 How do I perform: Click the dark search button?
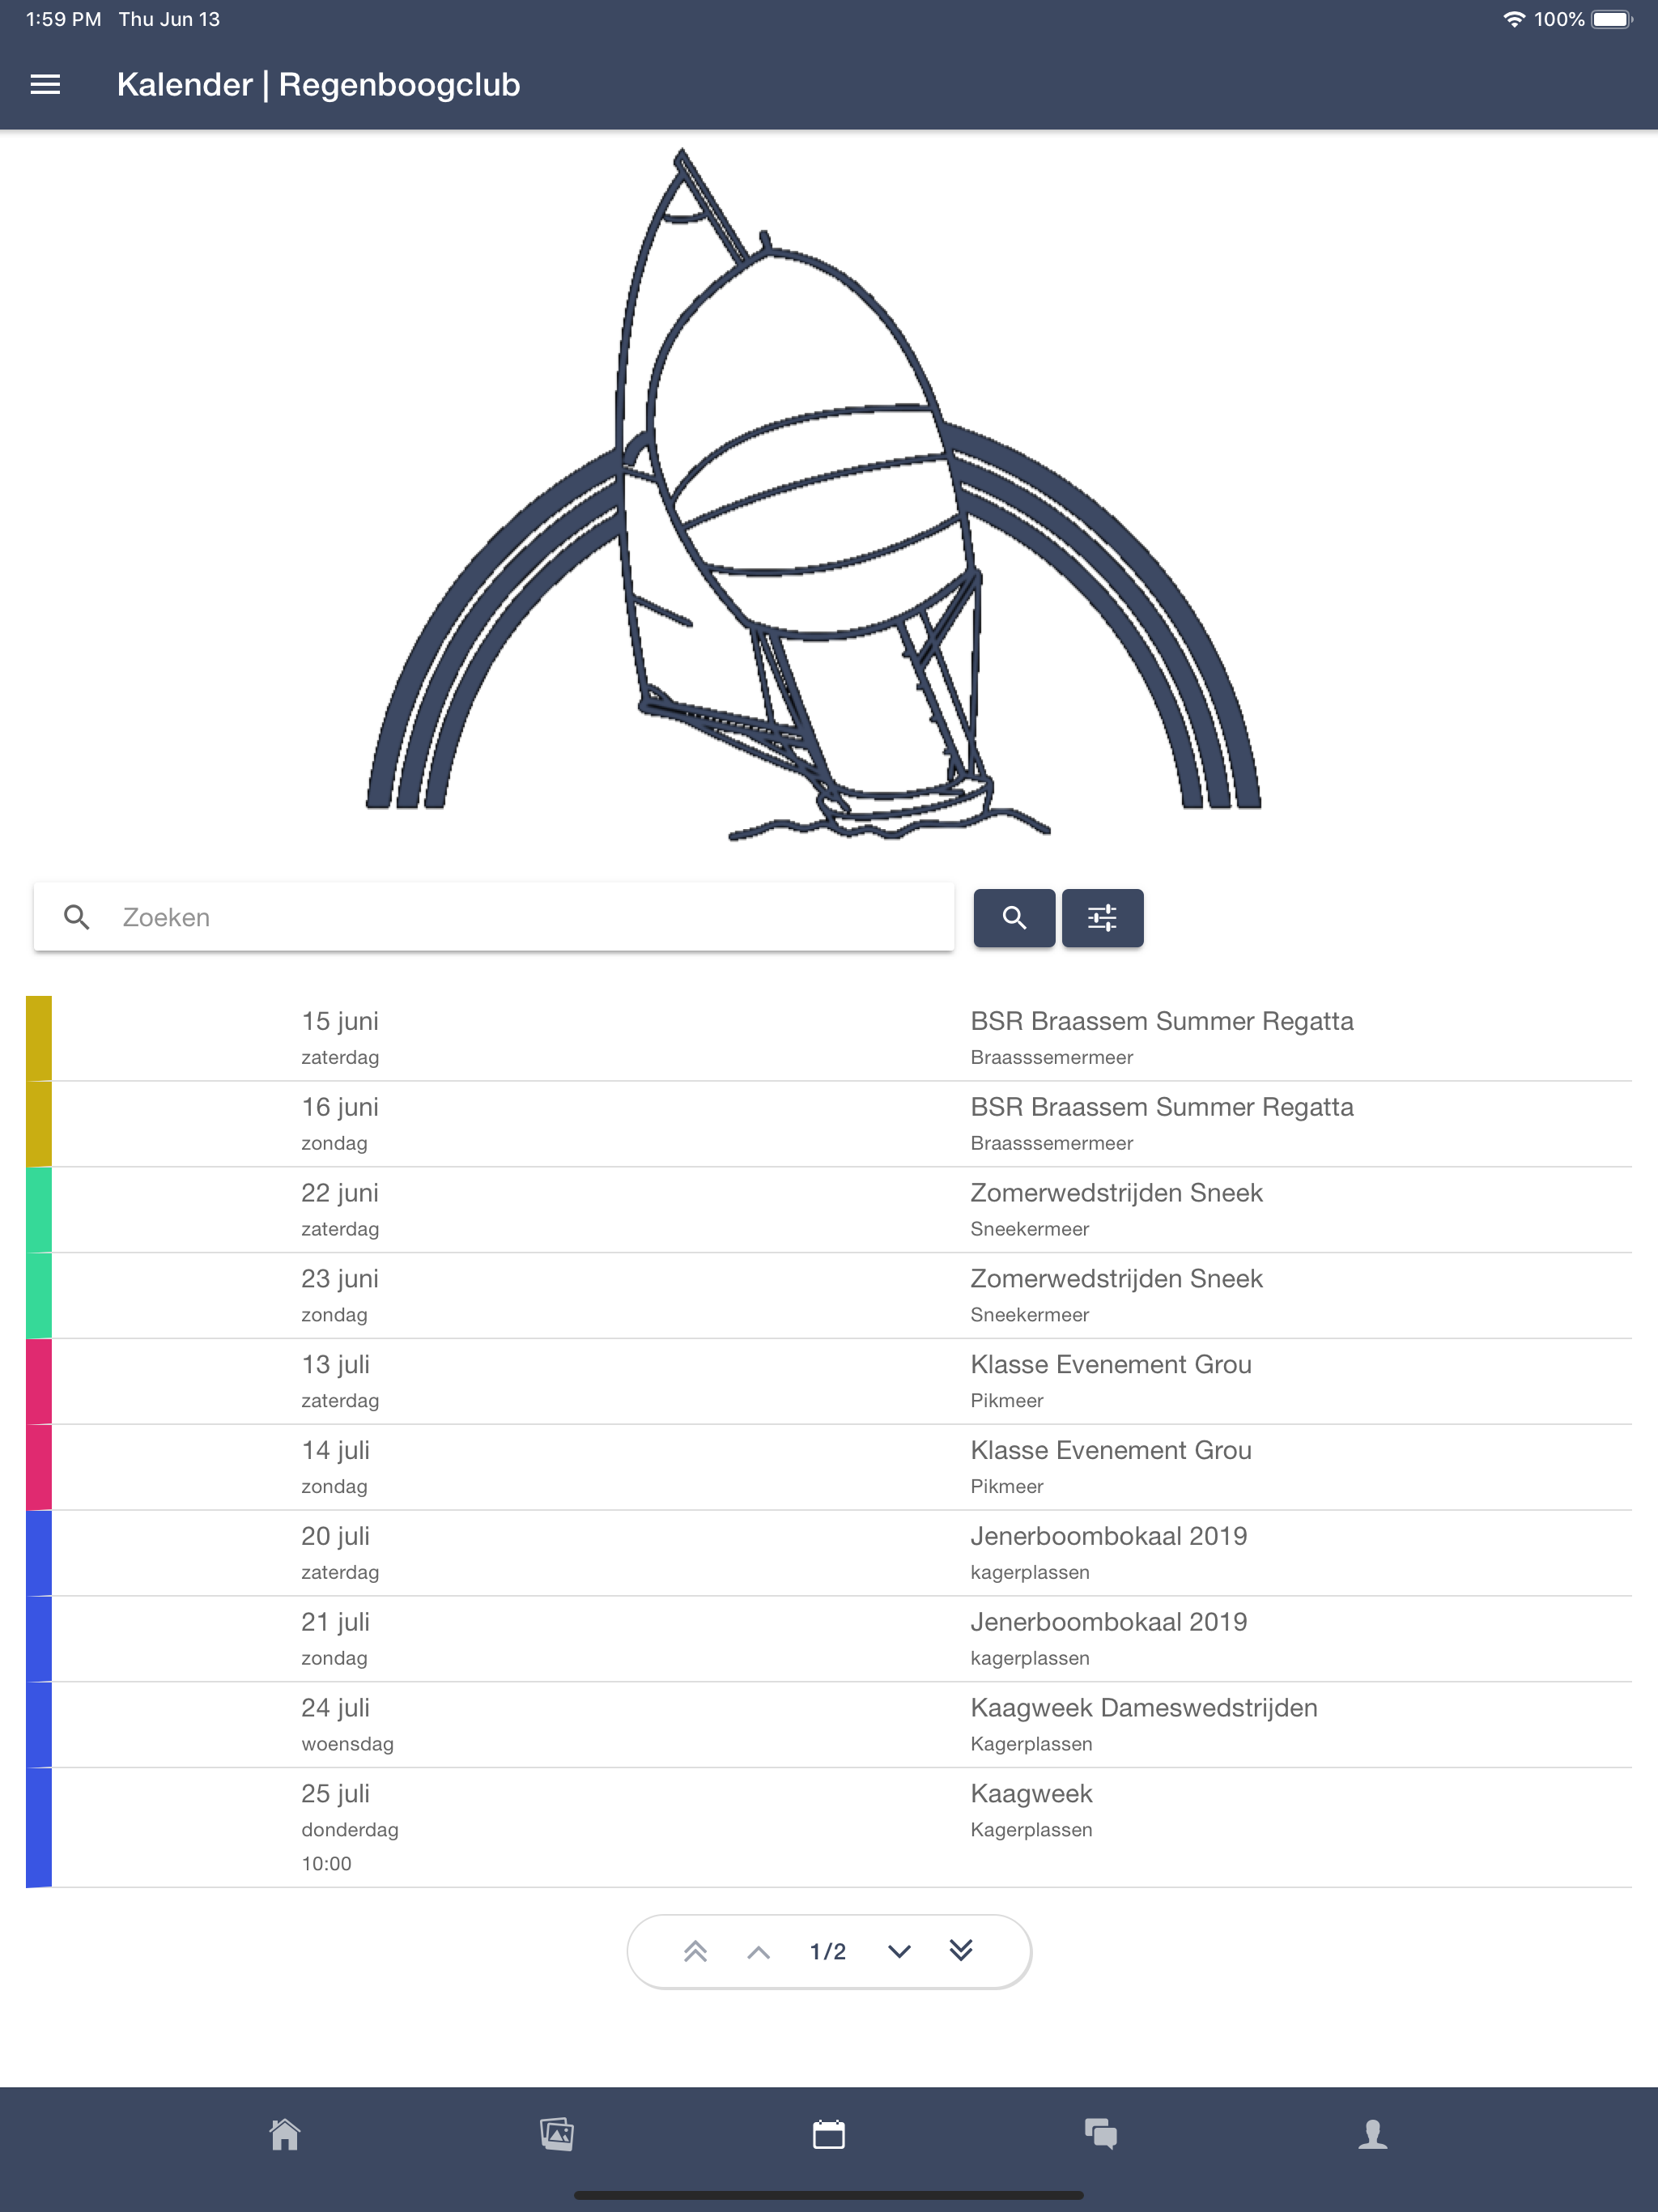pyautogui.click(x=1014, y=917)
